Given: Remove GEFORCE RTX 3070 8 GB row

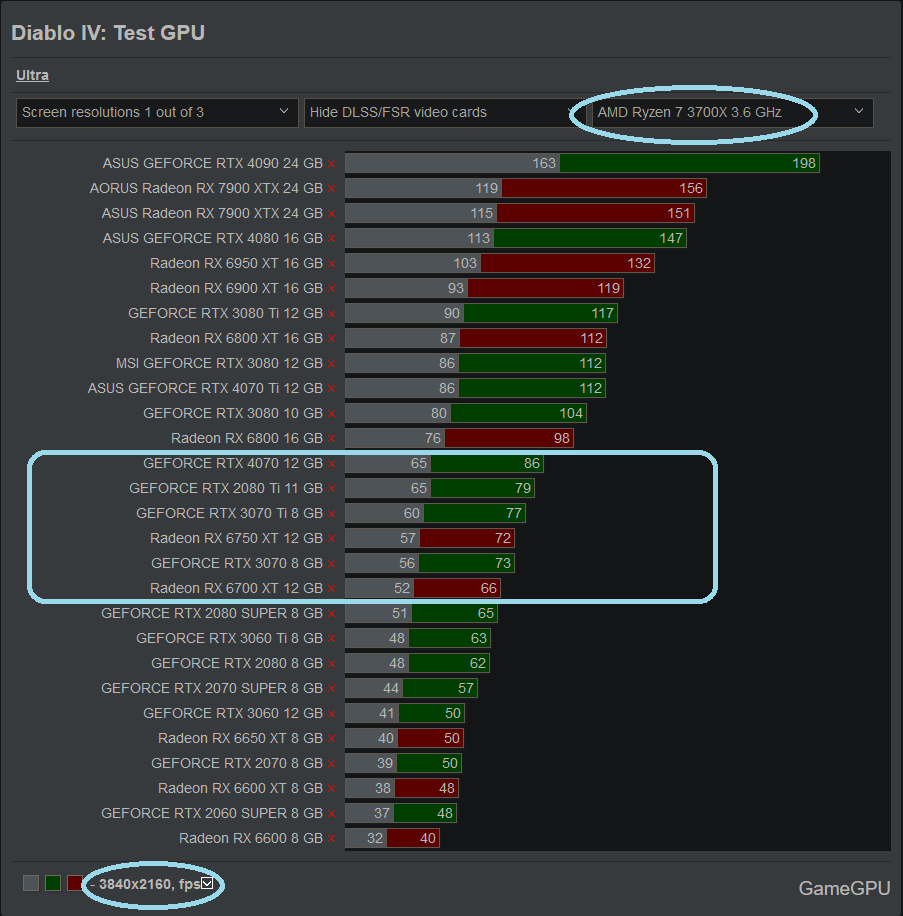Looking at the screenshot, I should pos(332,564).
